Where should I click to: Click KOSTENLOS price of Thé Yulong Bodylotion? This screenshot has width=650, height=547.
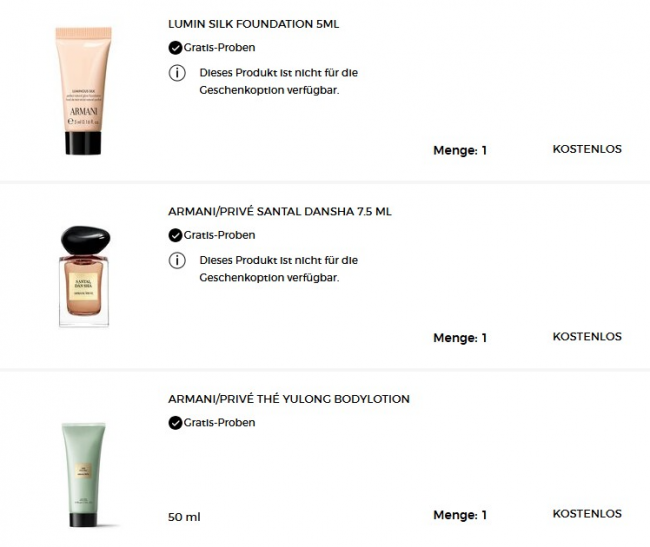click(587, 514)
